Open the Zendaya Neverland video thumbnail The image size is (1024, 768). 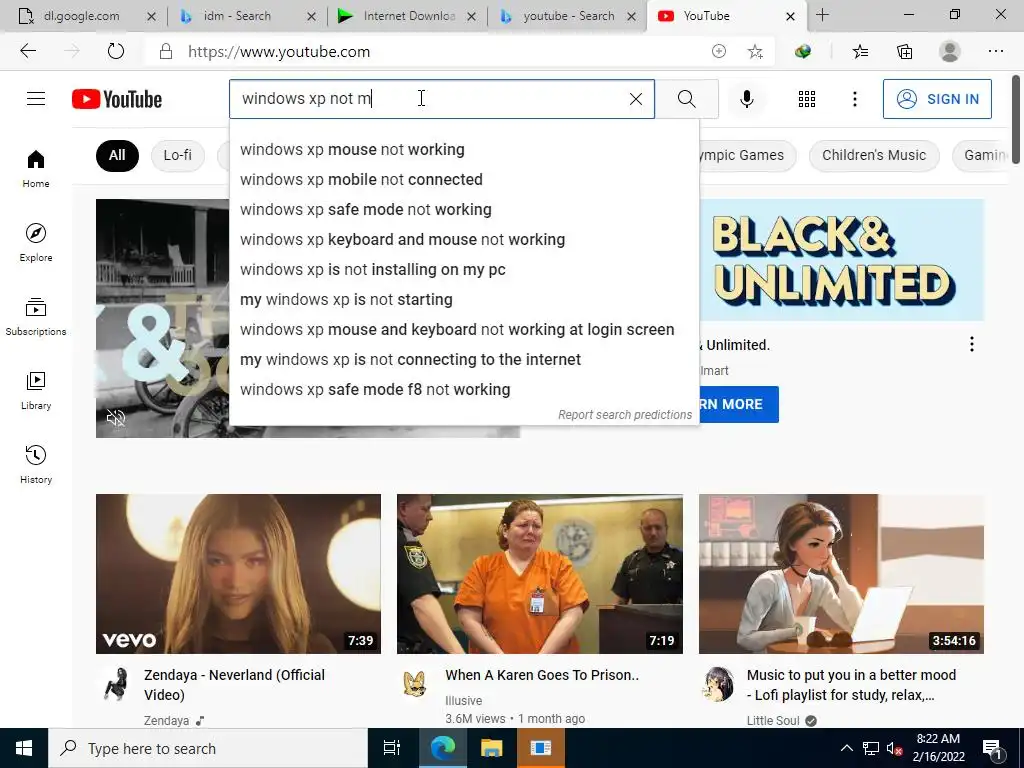pos(238,574)
